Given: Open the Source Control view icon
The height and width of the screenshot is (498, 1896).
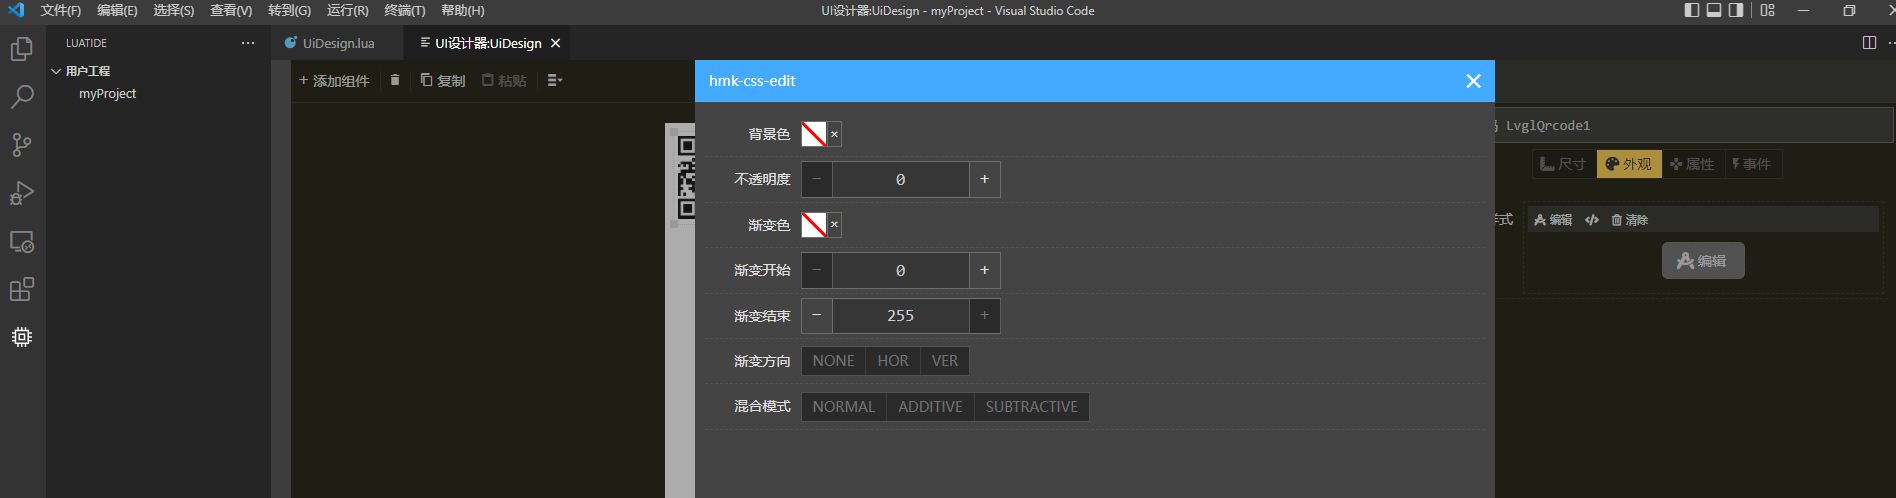Looking at the screenshot, I should (x=22, y=145).
